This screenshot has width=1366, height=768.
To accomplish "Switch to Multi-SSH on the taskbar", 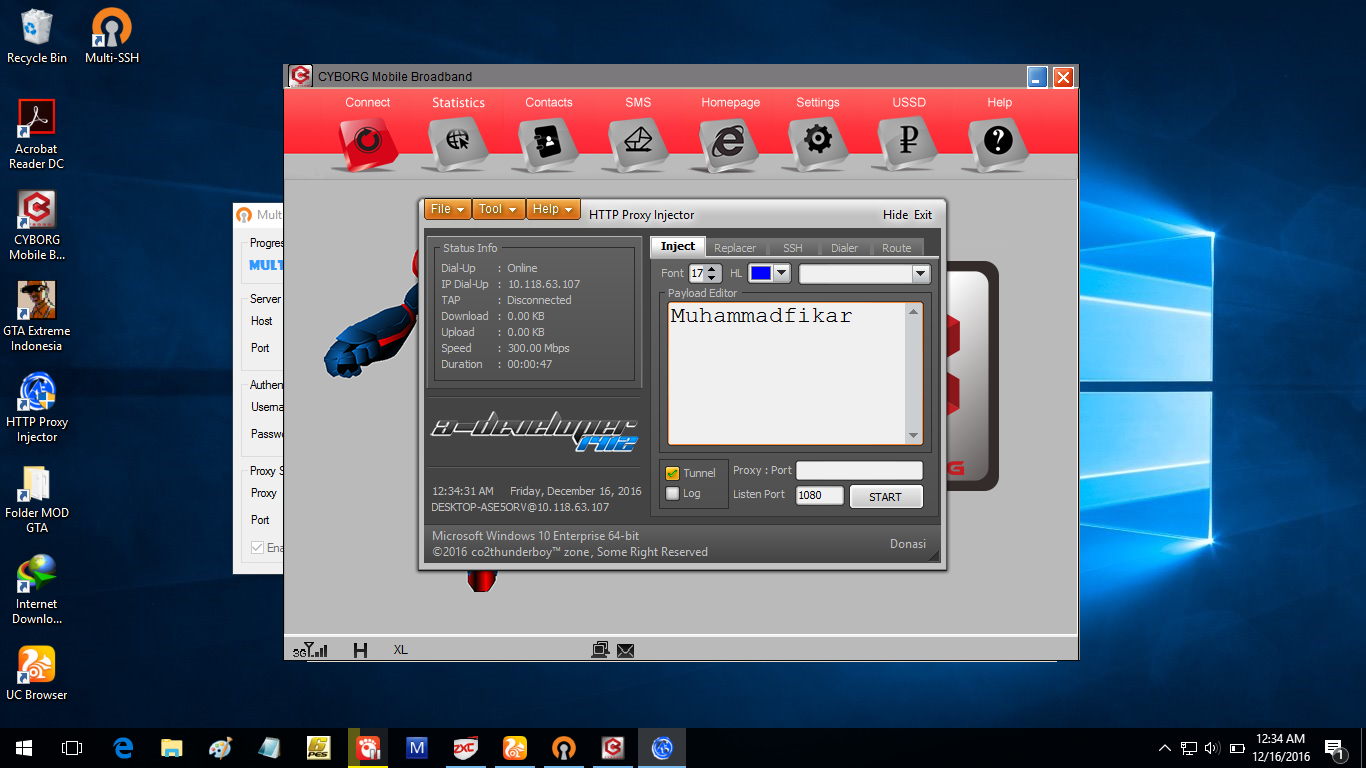I will click(x=564, y=748).
